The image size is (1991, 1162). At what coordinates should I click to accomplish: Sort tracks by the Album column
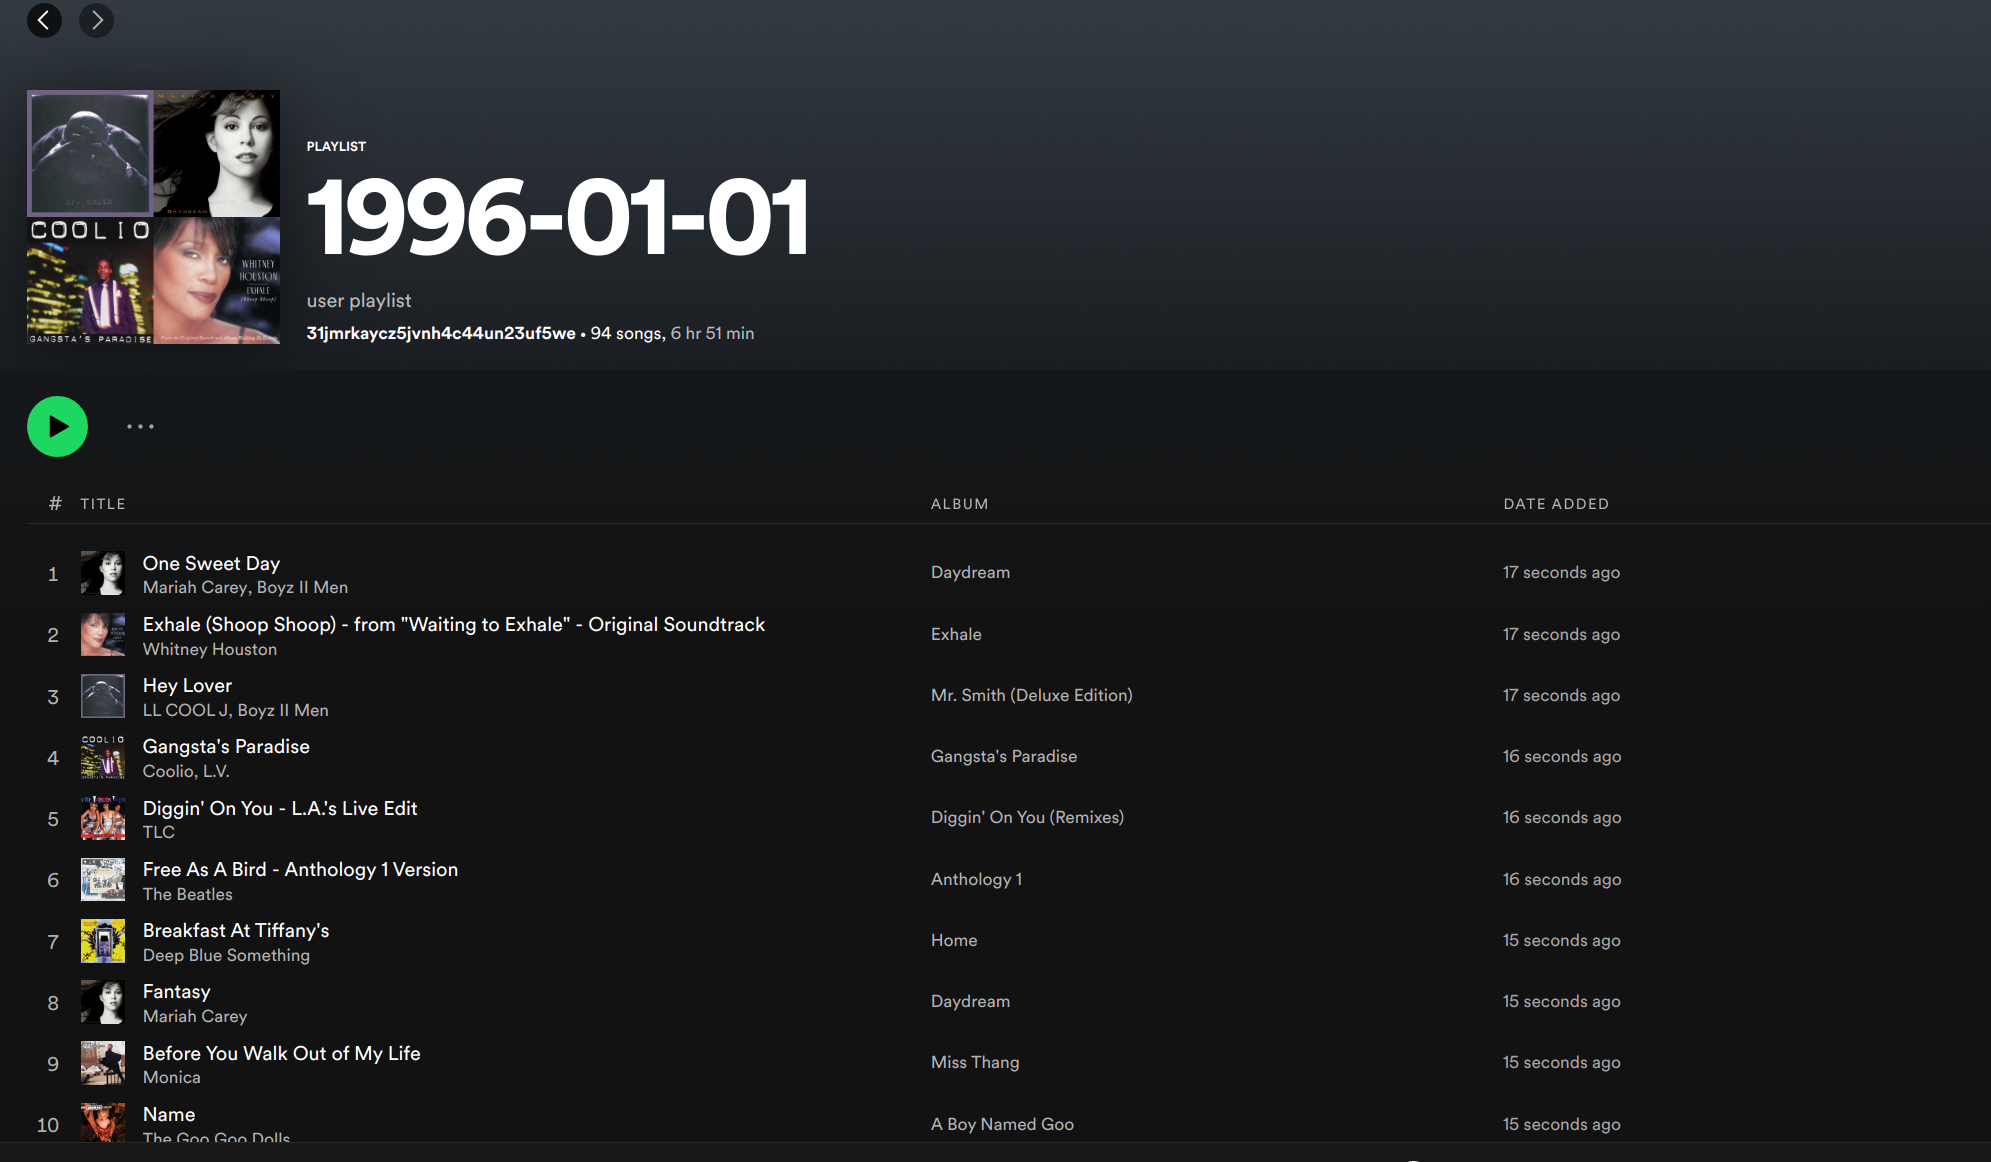(x=959, y=503)
